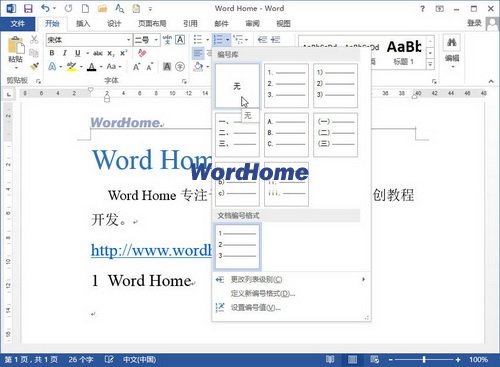
Task: Switch to the 设计 (Design) tab
Action: click(x=114, y=24)
